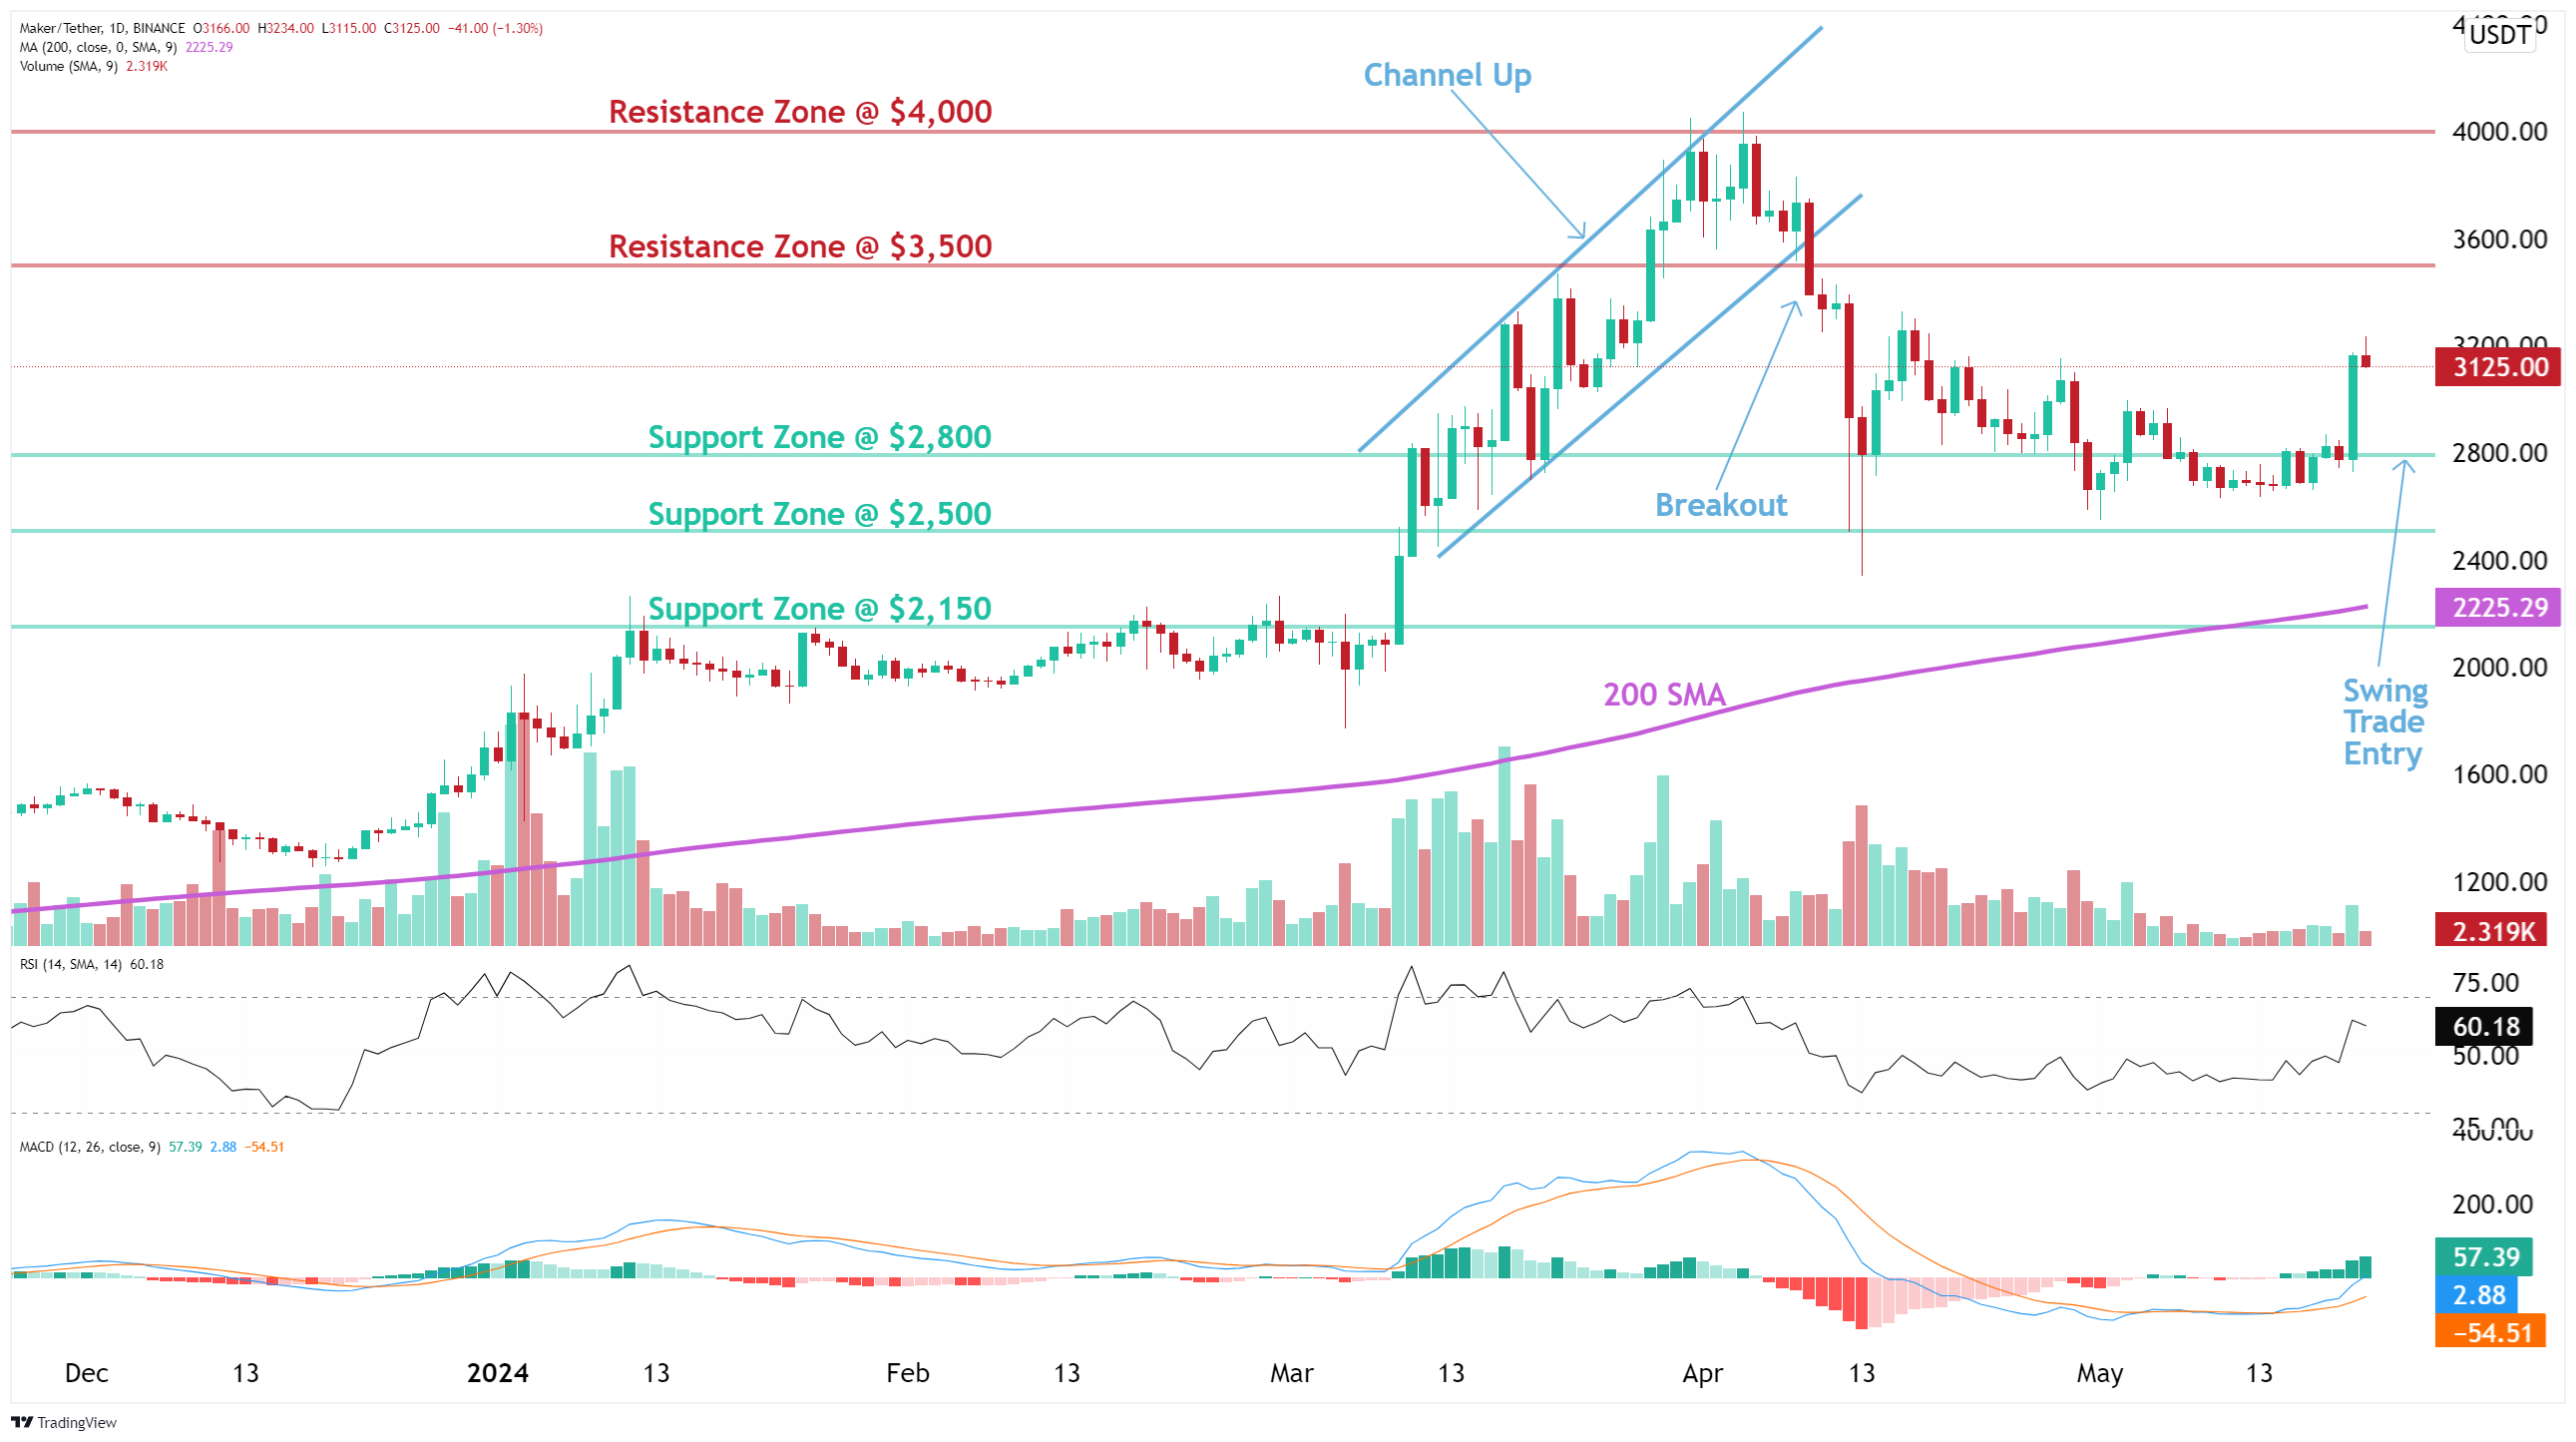The width and height of the screenshot is (2576, 1442).
Task: Click the USDT currency label button
Action: pyautogui.click(x=2499, y=35)
